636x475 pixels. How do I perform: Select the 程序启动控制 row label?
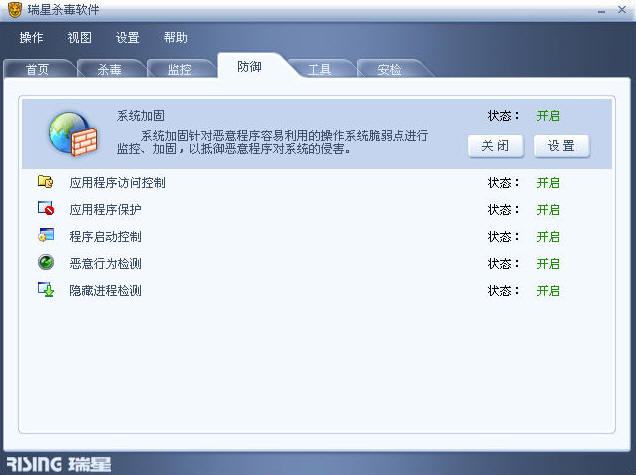[105, 236]
